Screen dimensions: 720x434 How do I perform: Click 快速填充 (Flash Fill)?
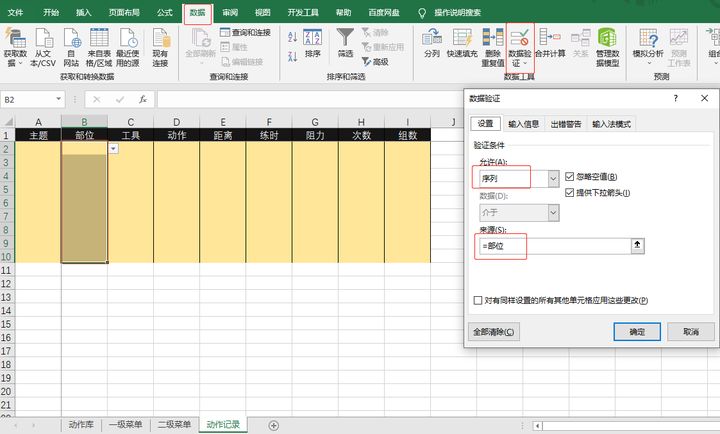(x=462, y=43)
